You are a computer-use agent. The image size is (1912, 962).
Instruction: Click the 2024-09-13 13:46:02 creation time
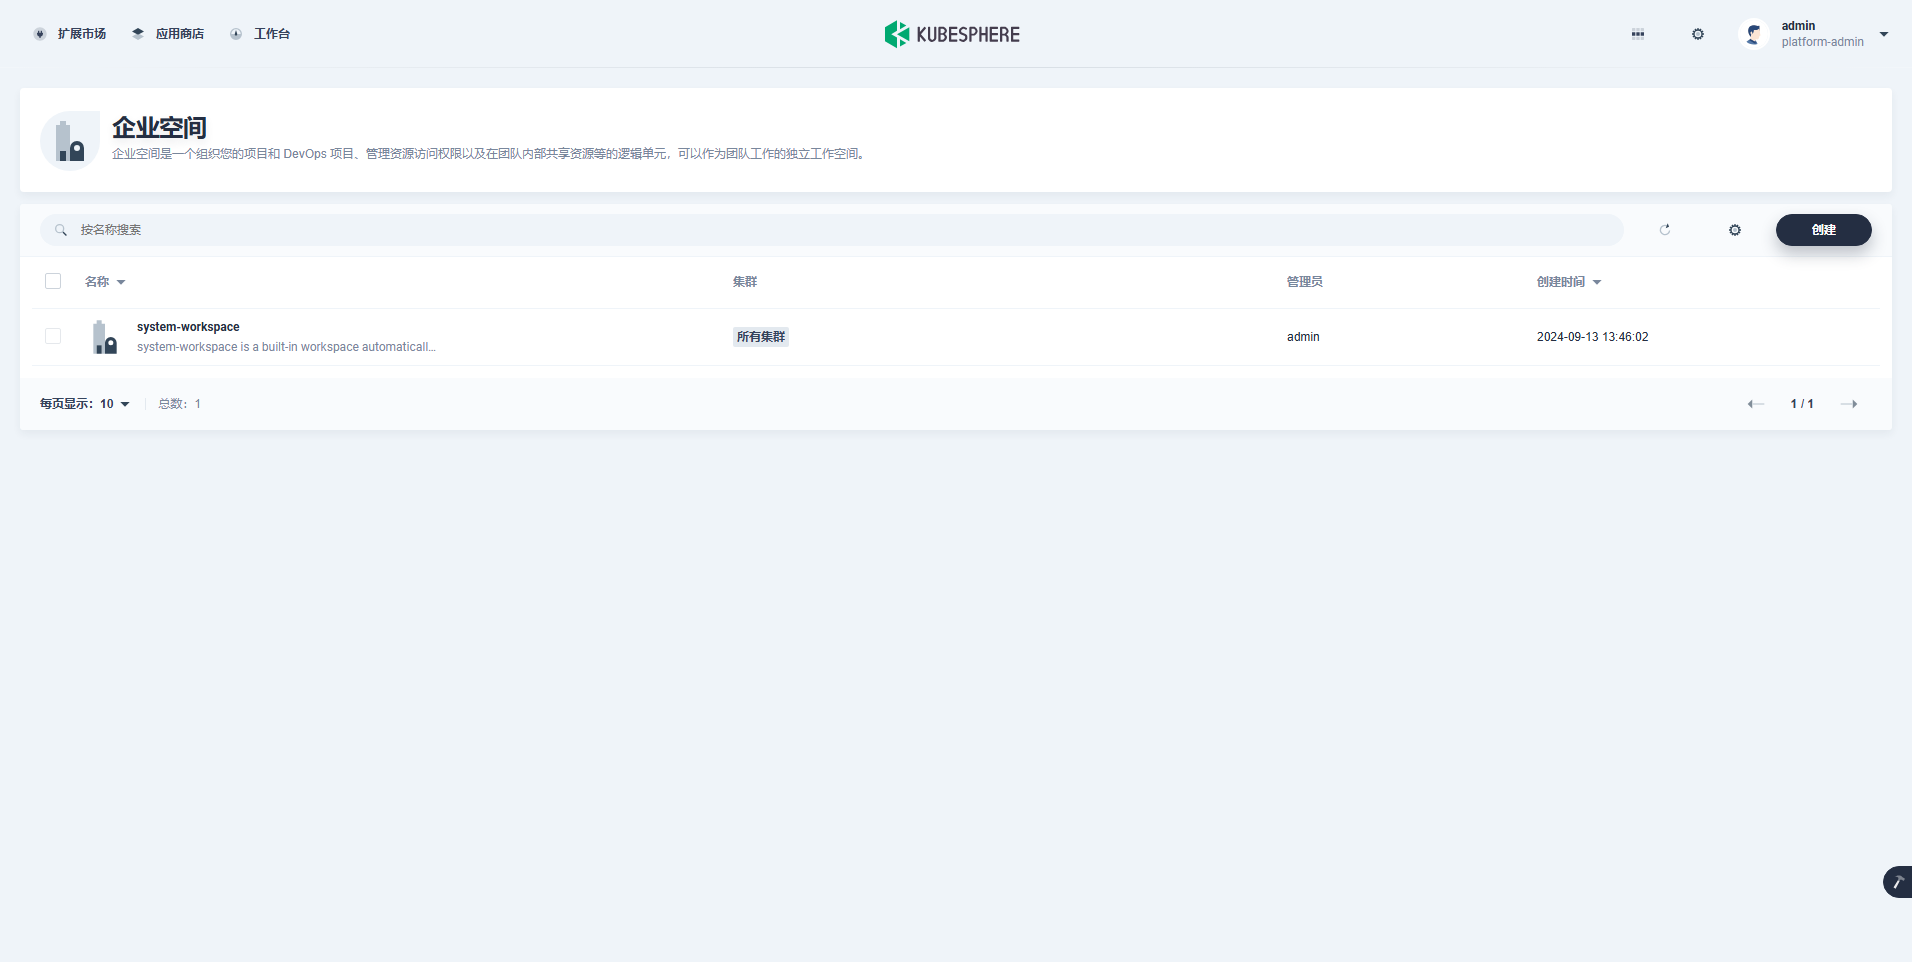[x=1592, y=337]
